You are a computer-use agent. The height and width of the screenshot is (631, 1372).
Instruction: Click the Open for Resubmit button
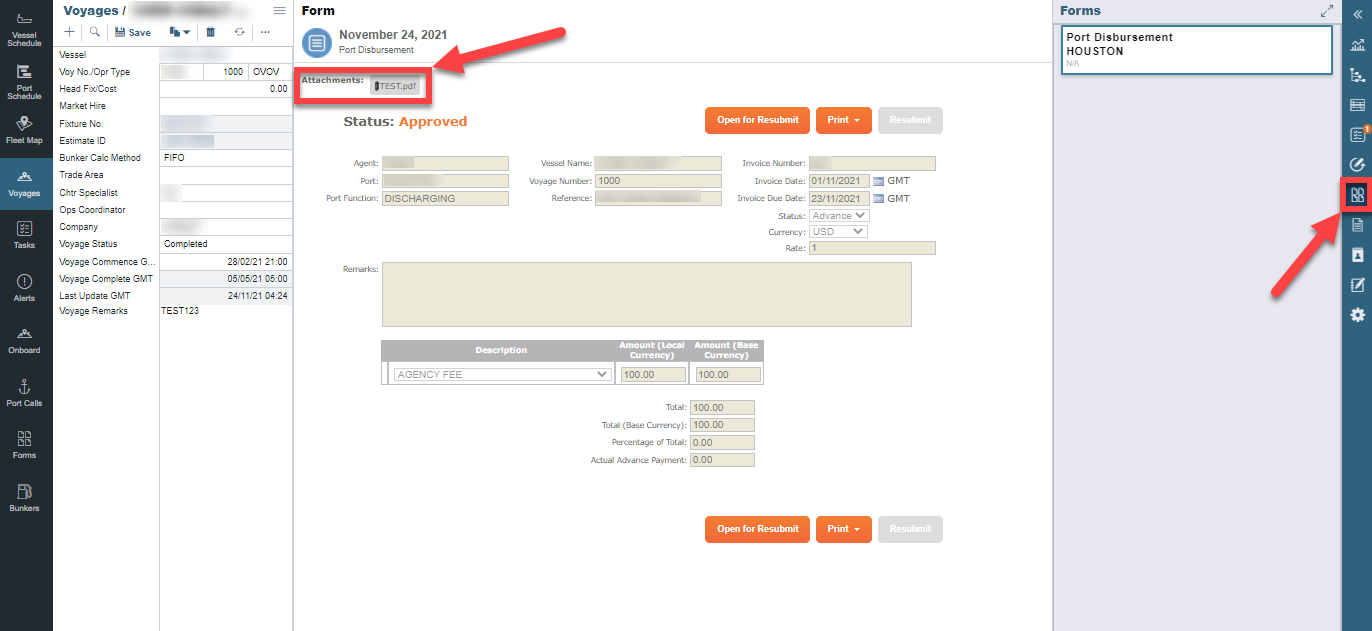pyautogui.click(x=757, y=120)
